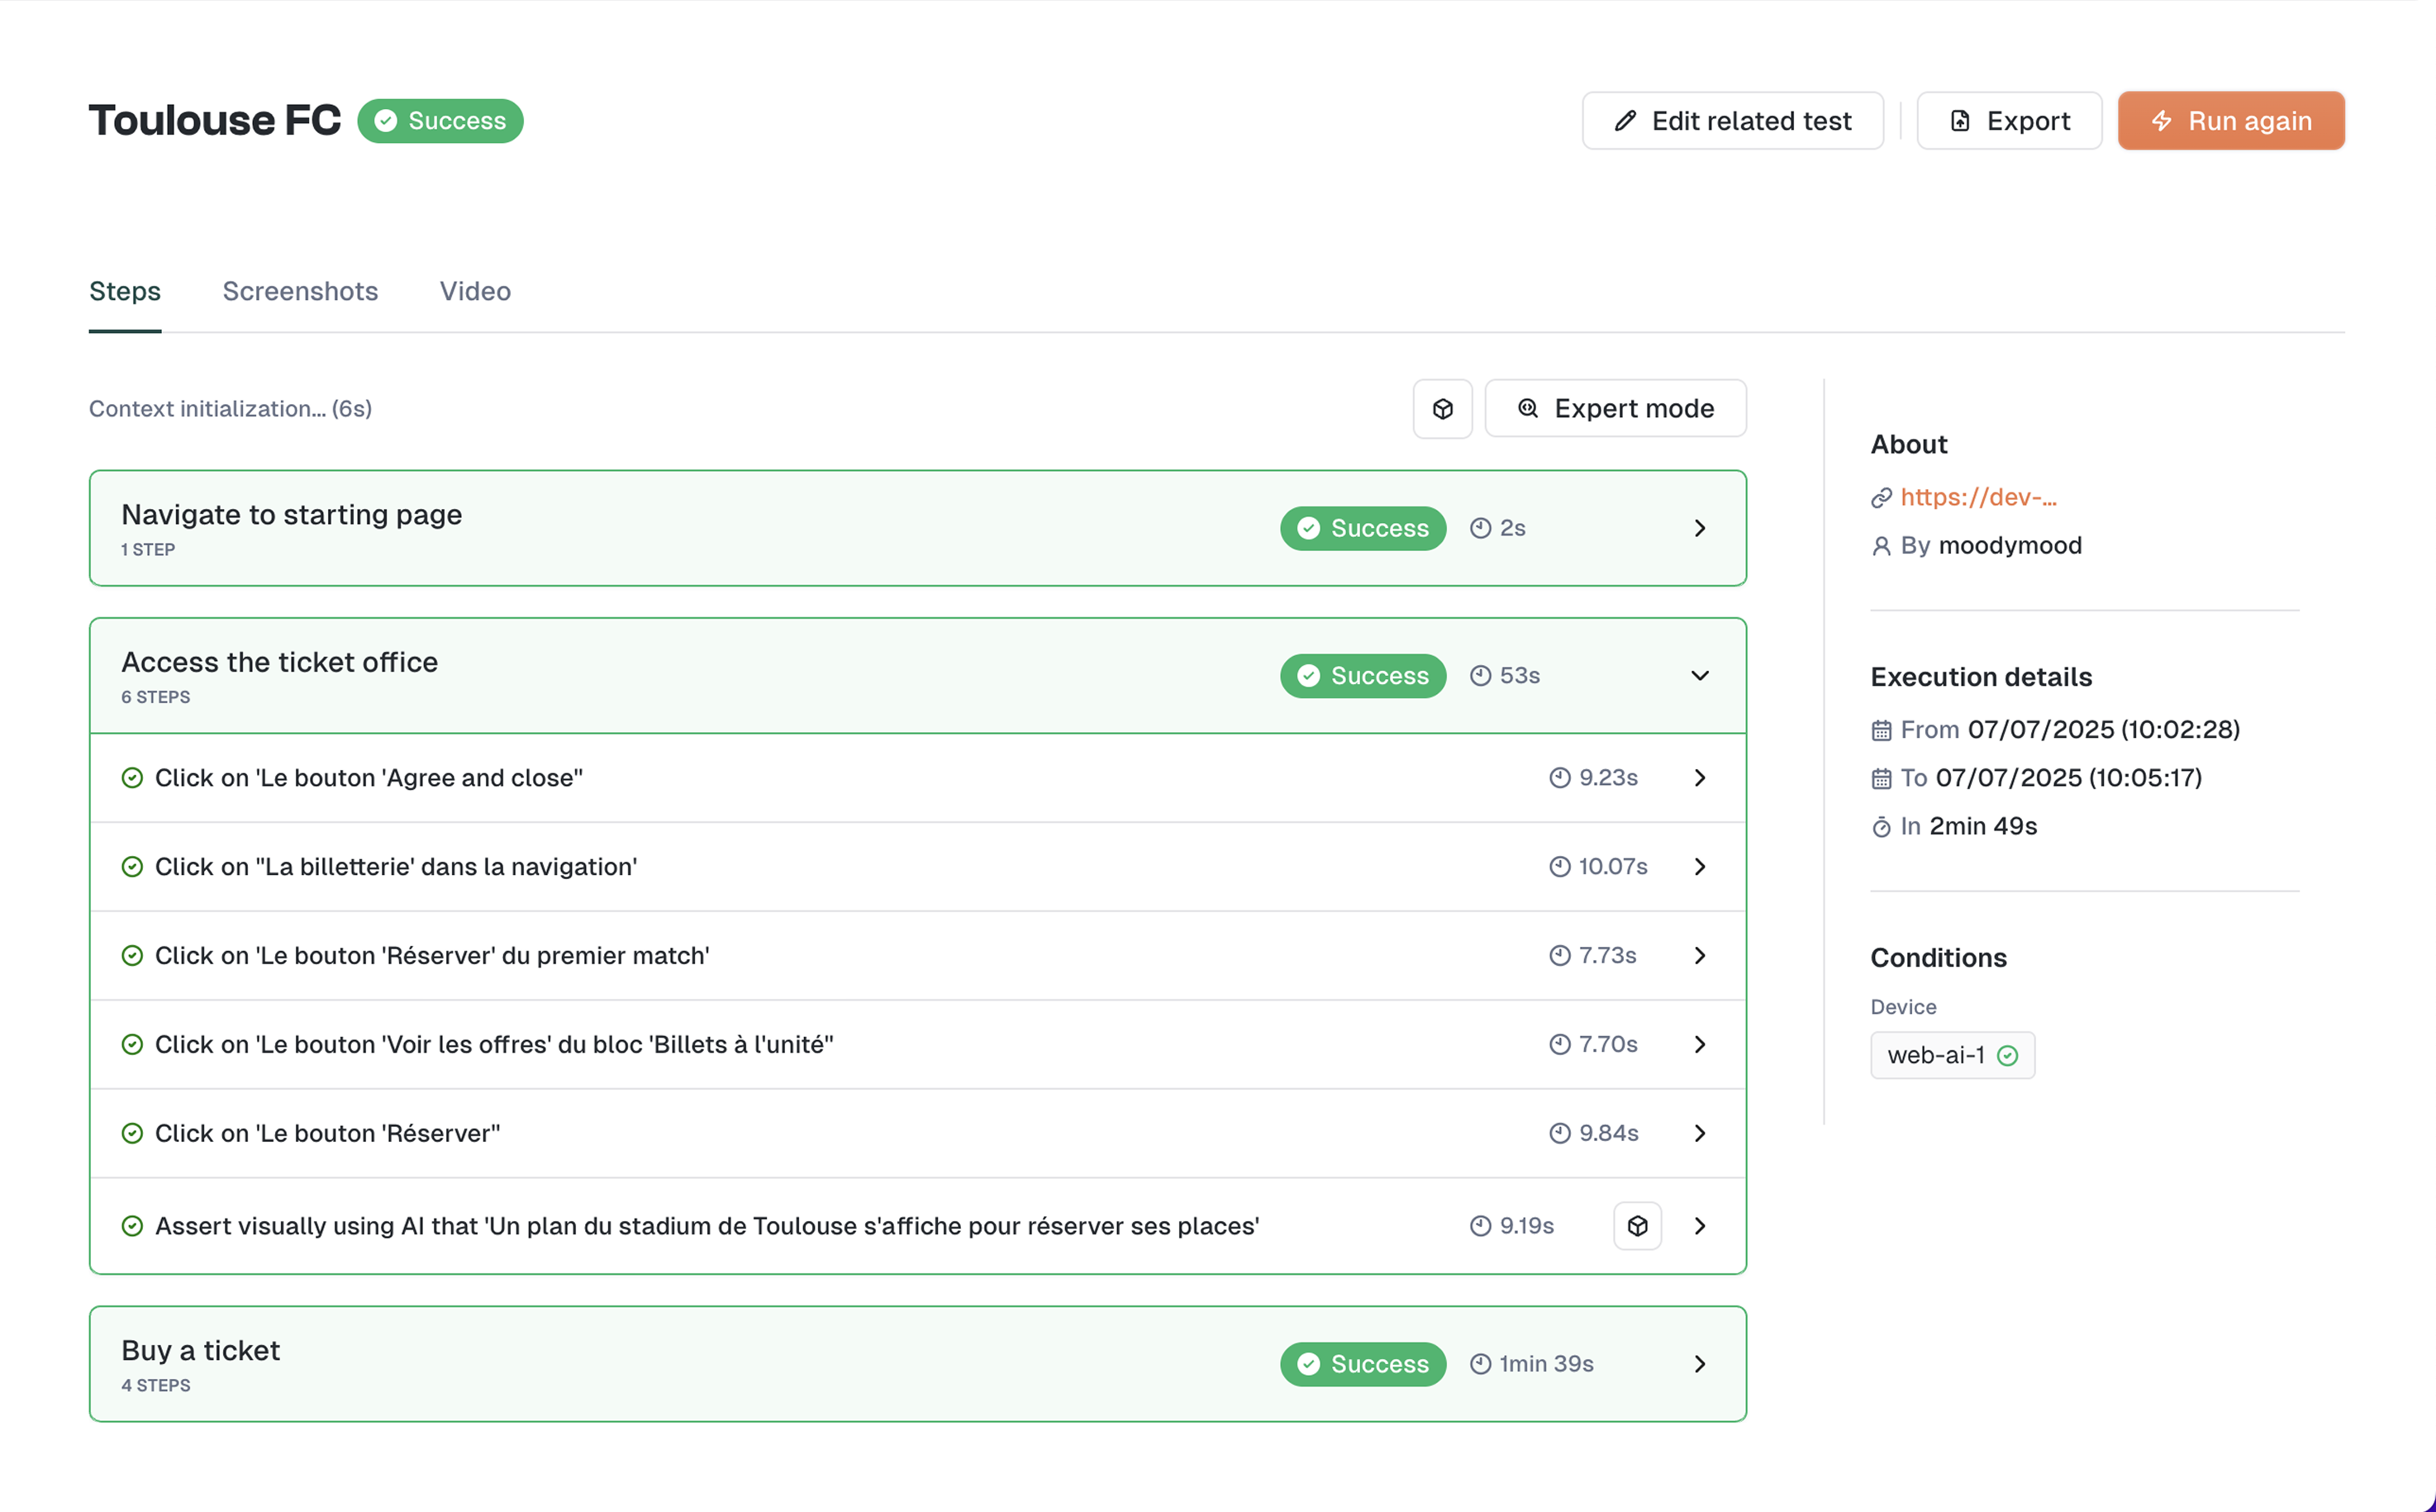Click the Run again button
The image size is (2436, 1512).
(2230, 121)
